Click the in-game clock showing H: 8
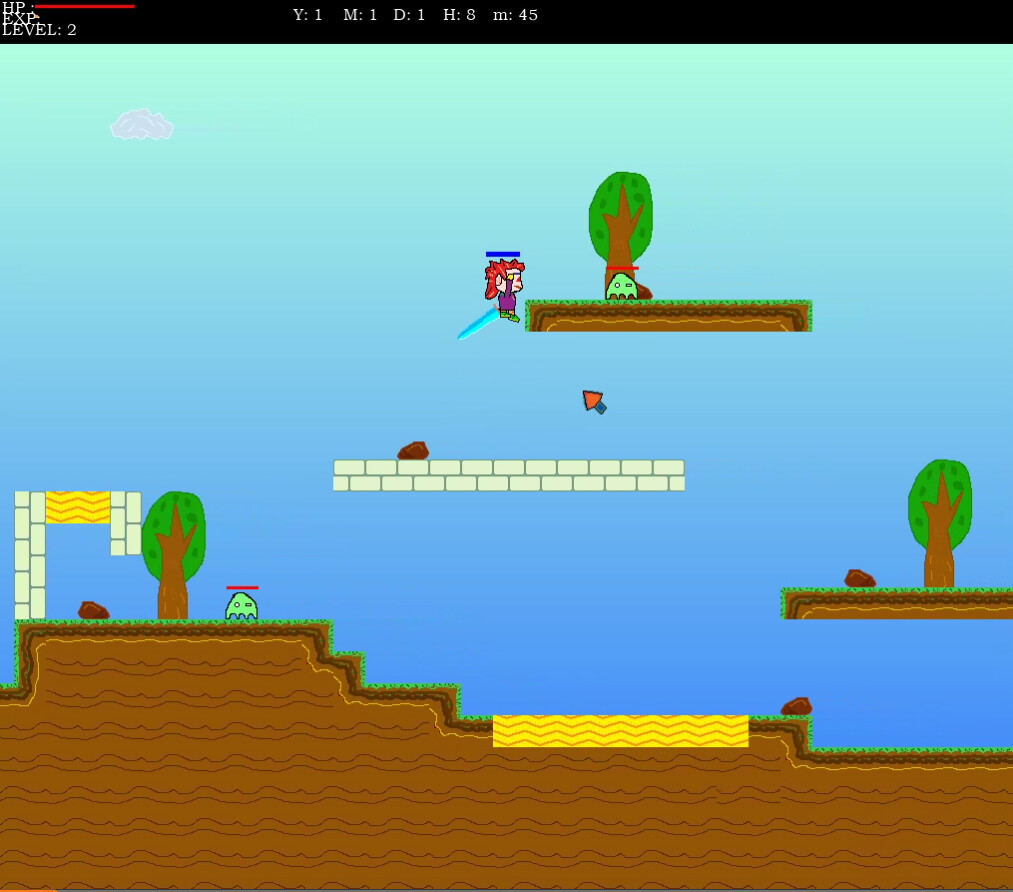1013x892 pixels. tap(461, 14)
